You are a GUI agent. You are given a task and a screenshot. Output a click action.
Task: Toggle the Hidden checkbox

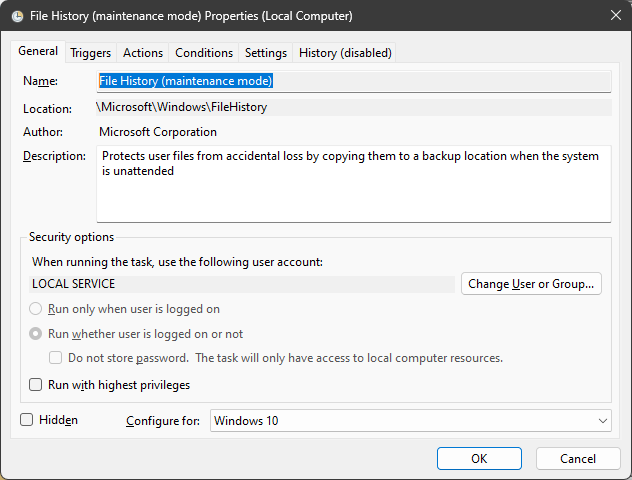[x=27, y=420]
